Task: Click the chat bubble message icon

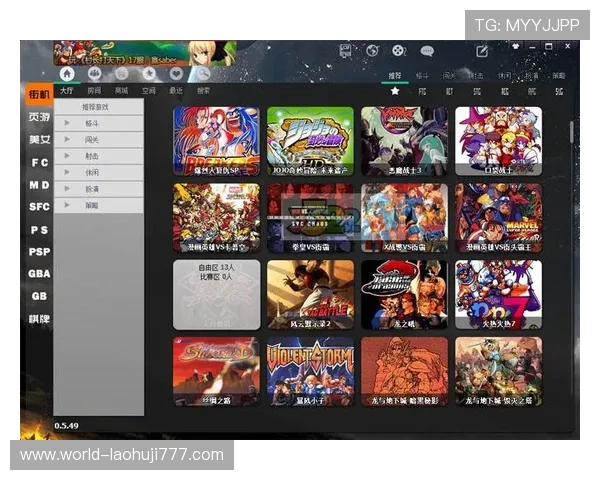Action: pyautogui.click(x=427, y=50)
